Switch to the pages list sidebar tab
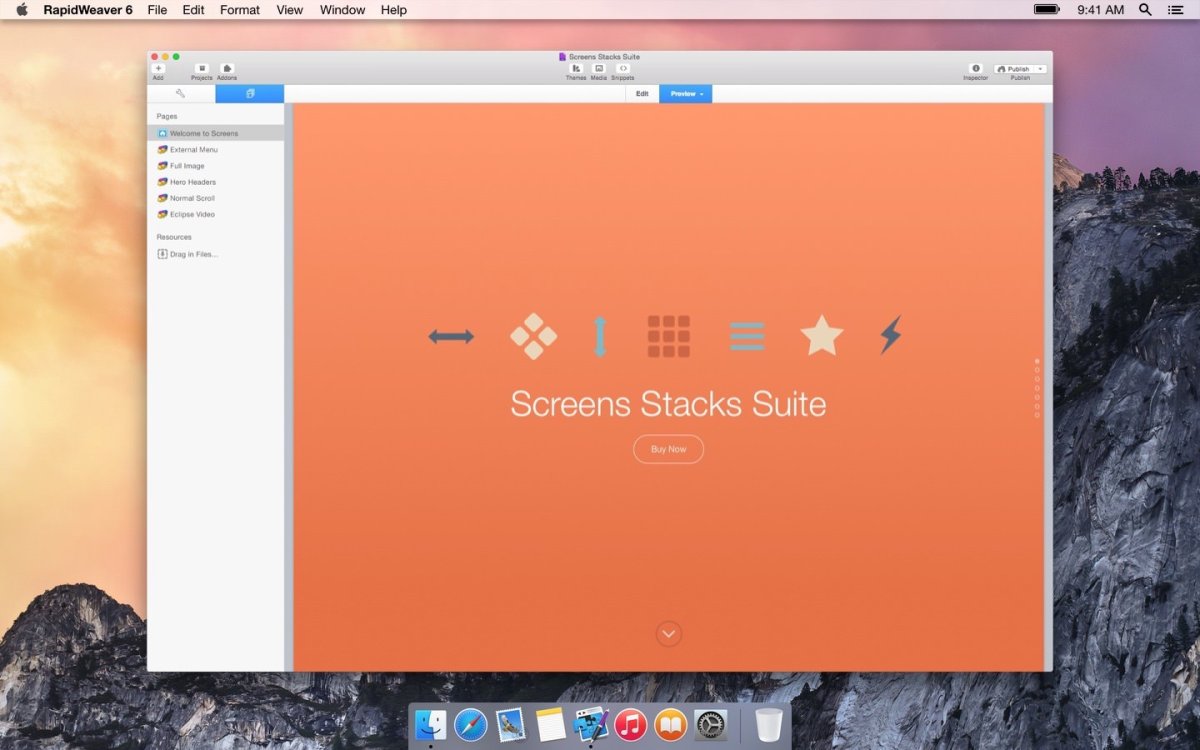Viewport: 1200px width, 750px height. (x=250, y=93)
